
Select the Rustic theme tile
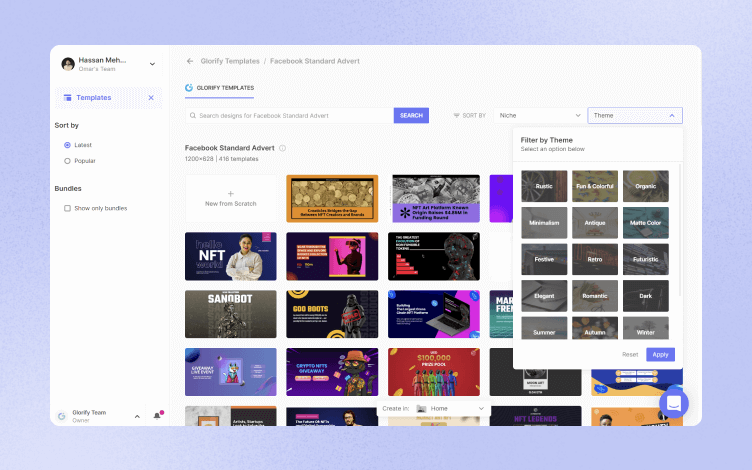[544, 186]
